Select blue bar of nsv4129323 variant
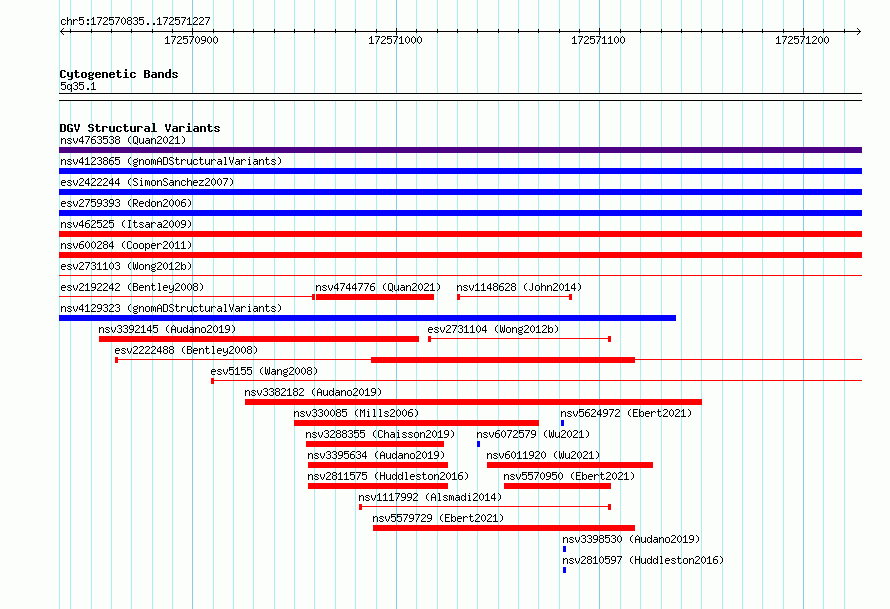Viewport: 890px width, 609px height. [x=367, y=318]
